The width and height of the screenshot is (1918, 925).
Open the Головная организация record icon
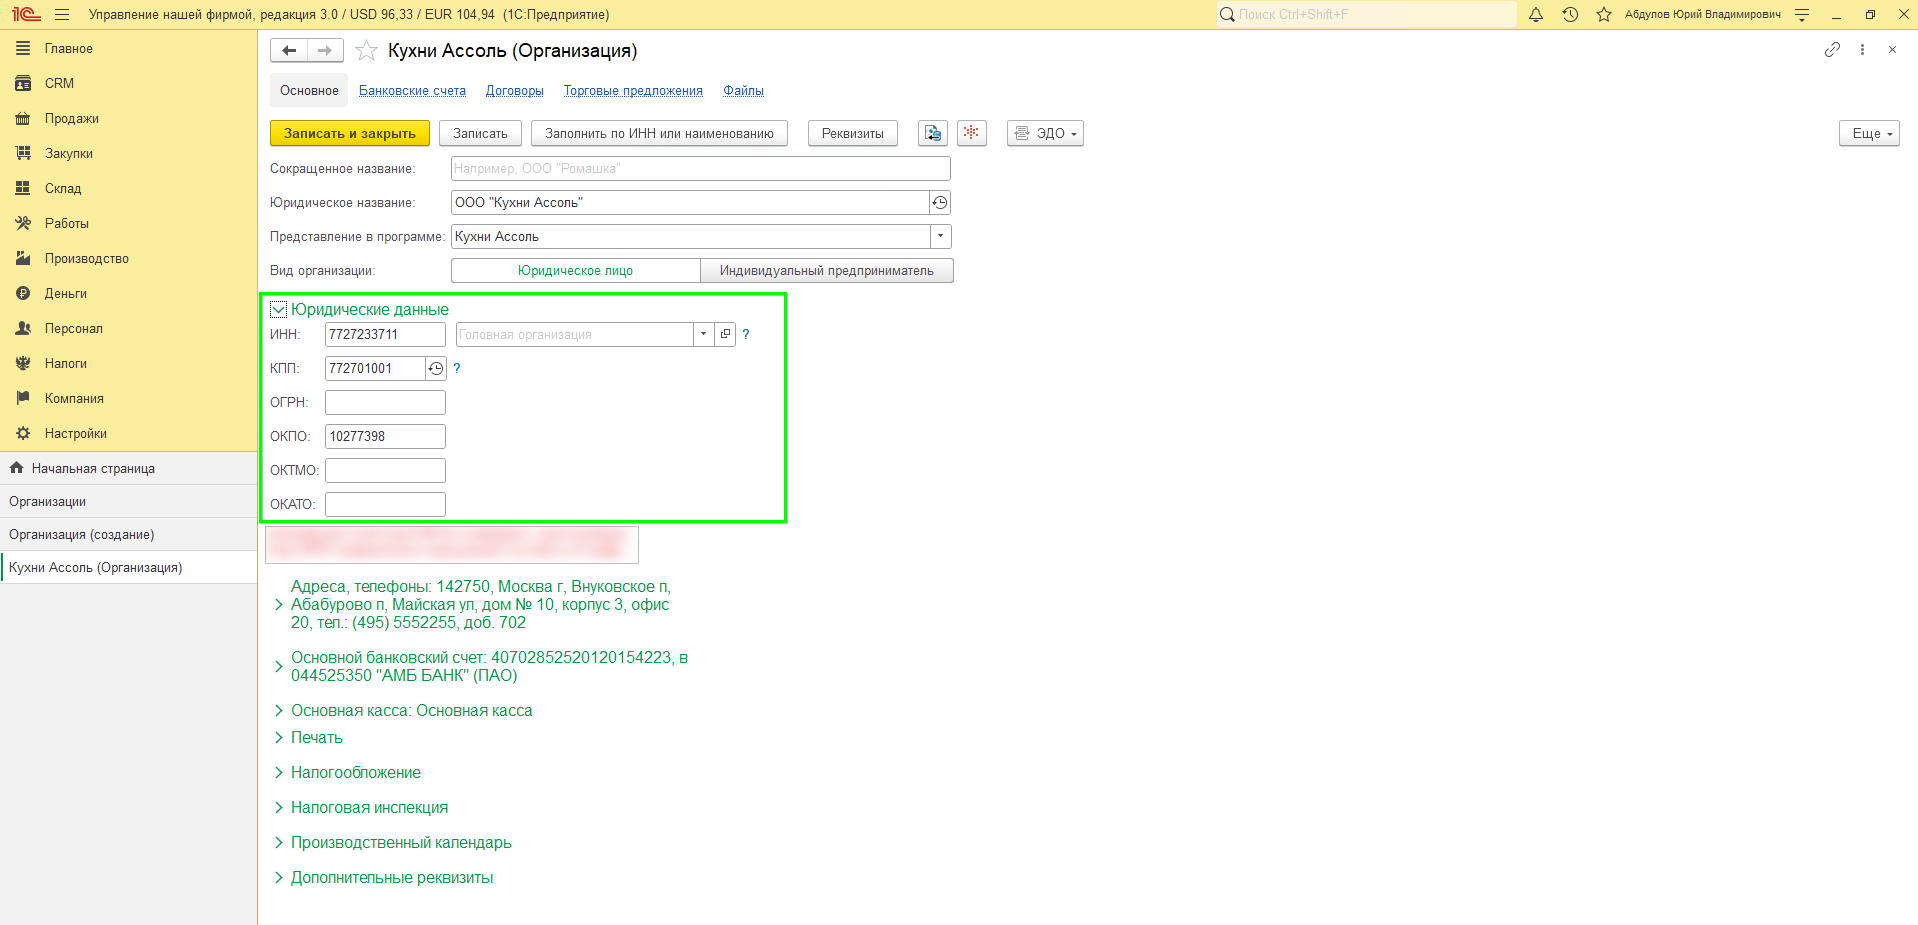click(726, 335)
